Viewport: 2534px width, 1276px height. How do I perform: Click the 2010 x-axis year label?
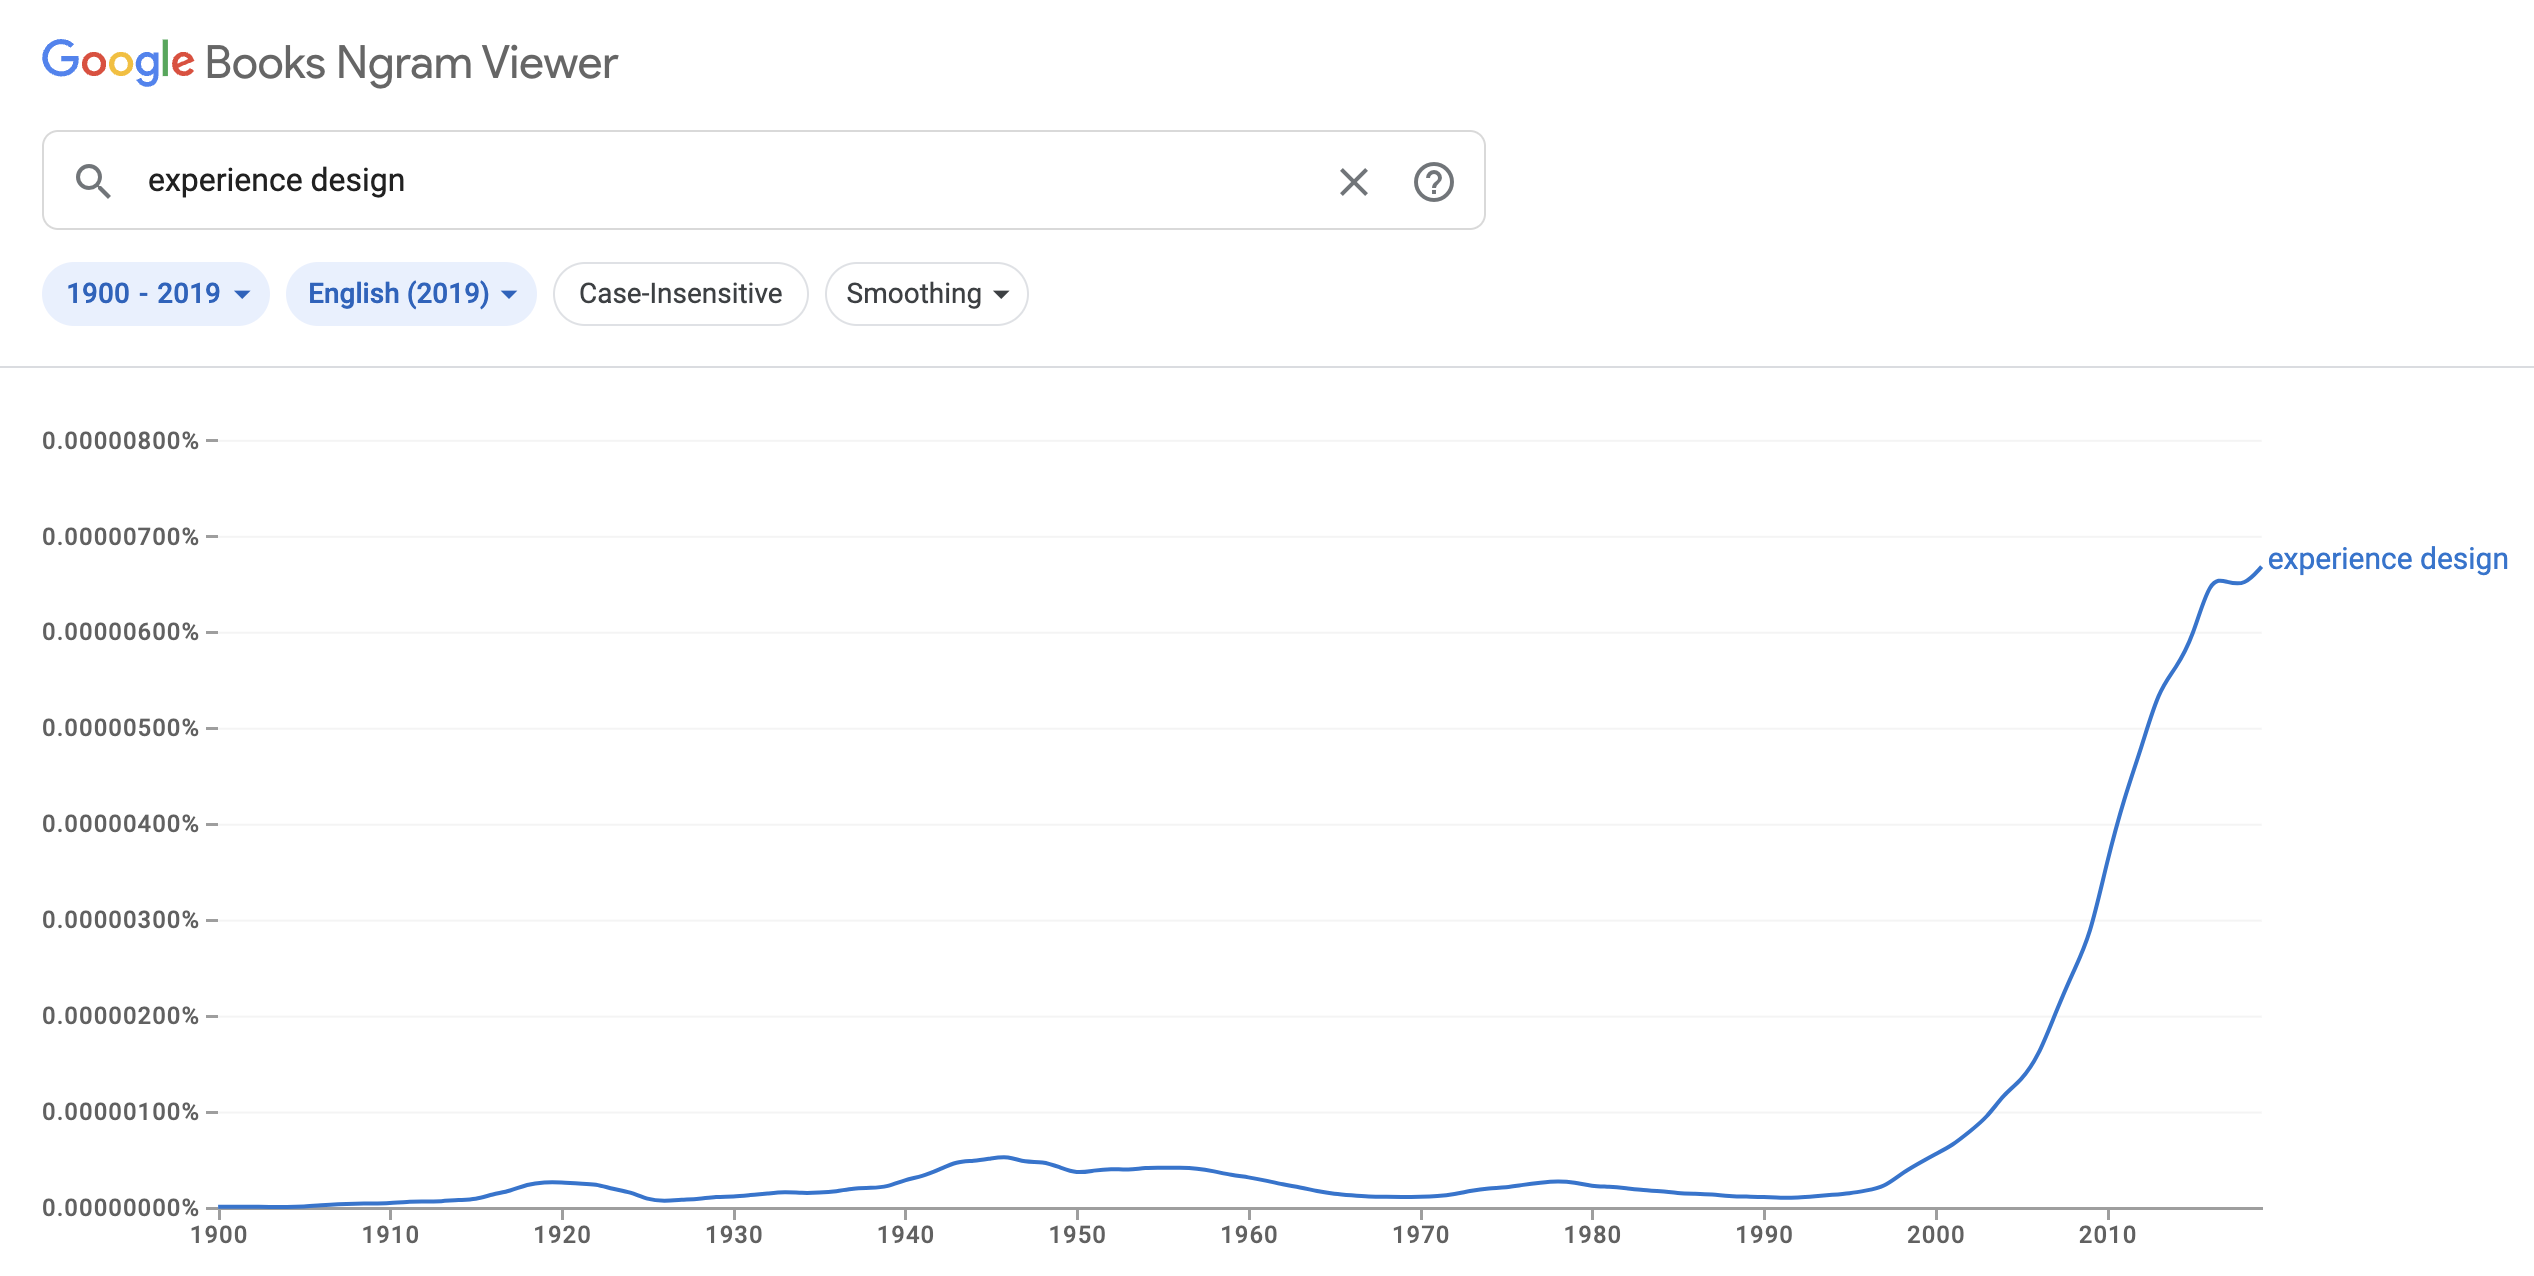(x=2107, y=1235)
